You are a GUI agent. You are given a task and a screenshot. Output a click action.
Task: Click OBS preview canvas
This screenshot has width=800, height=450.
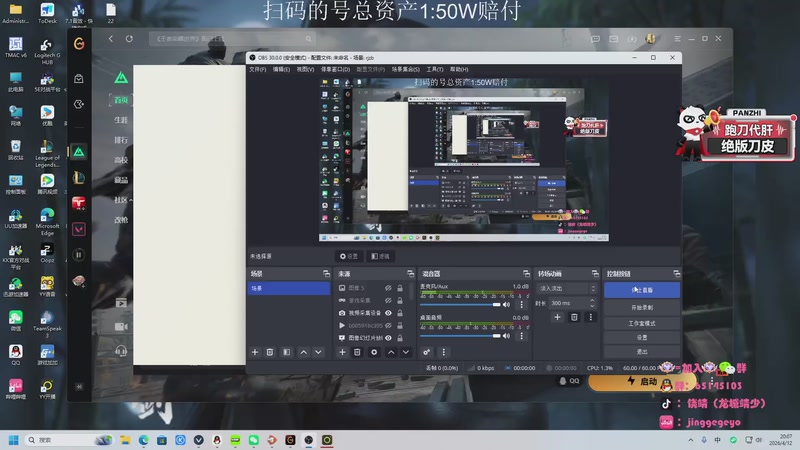[x=464, y=159]
